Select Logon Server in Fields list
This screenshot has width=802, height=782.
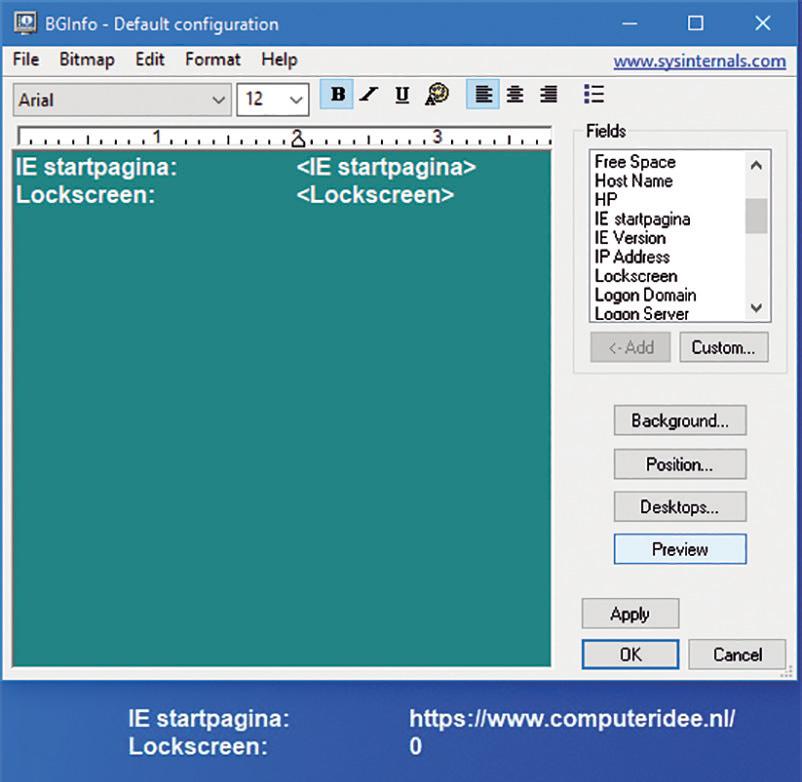point(642,314)
